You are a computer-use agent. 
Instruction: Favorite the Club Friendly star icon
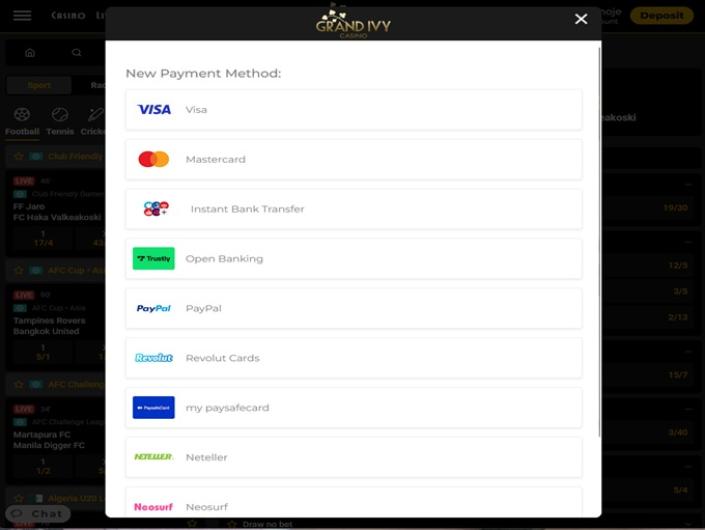pyautogui.click(x=19, y=156)
